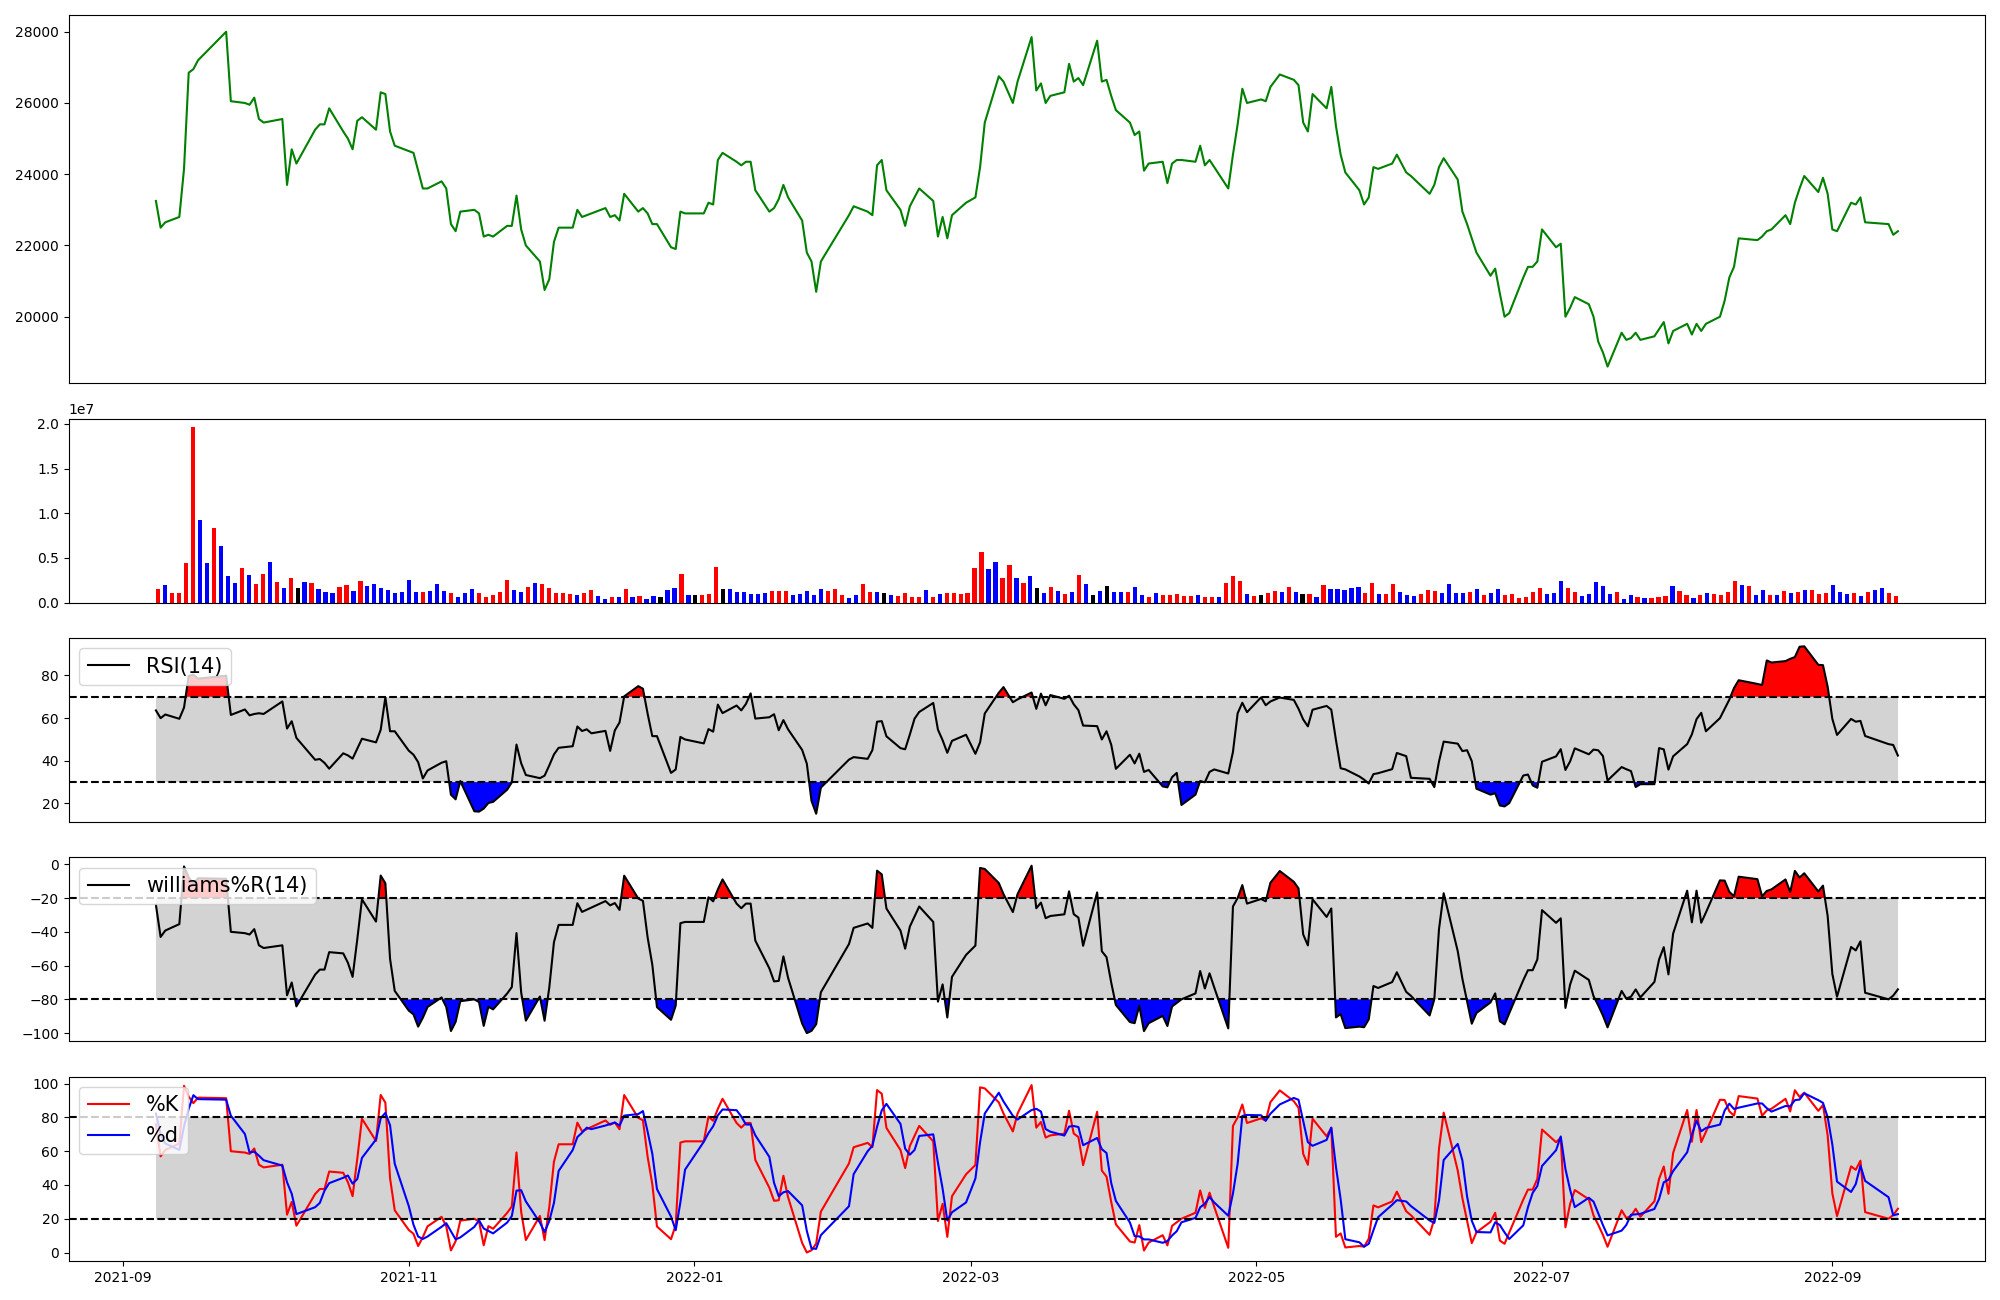The width and height of the screenshot is (2000, 1300).
Task: Click the 2021-11 x-axis date label
Action: 409,1277
